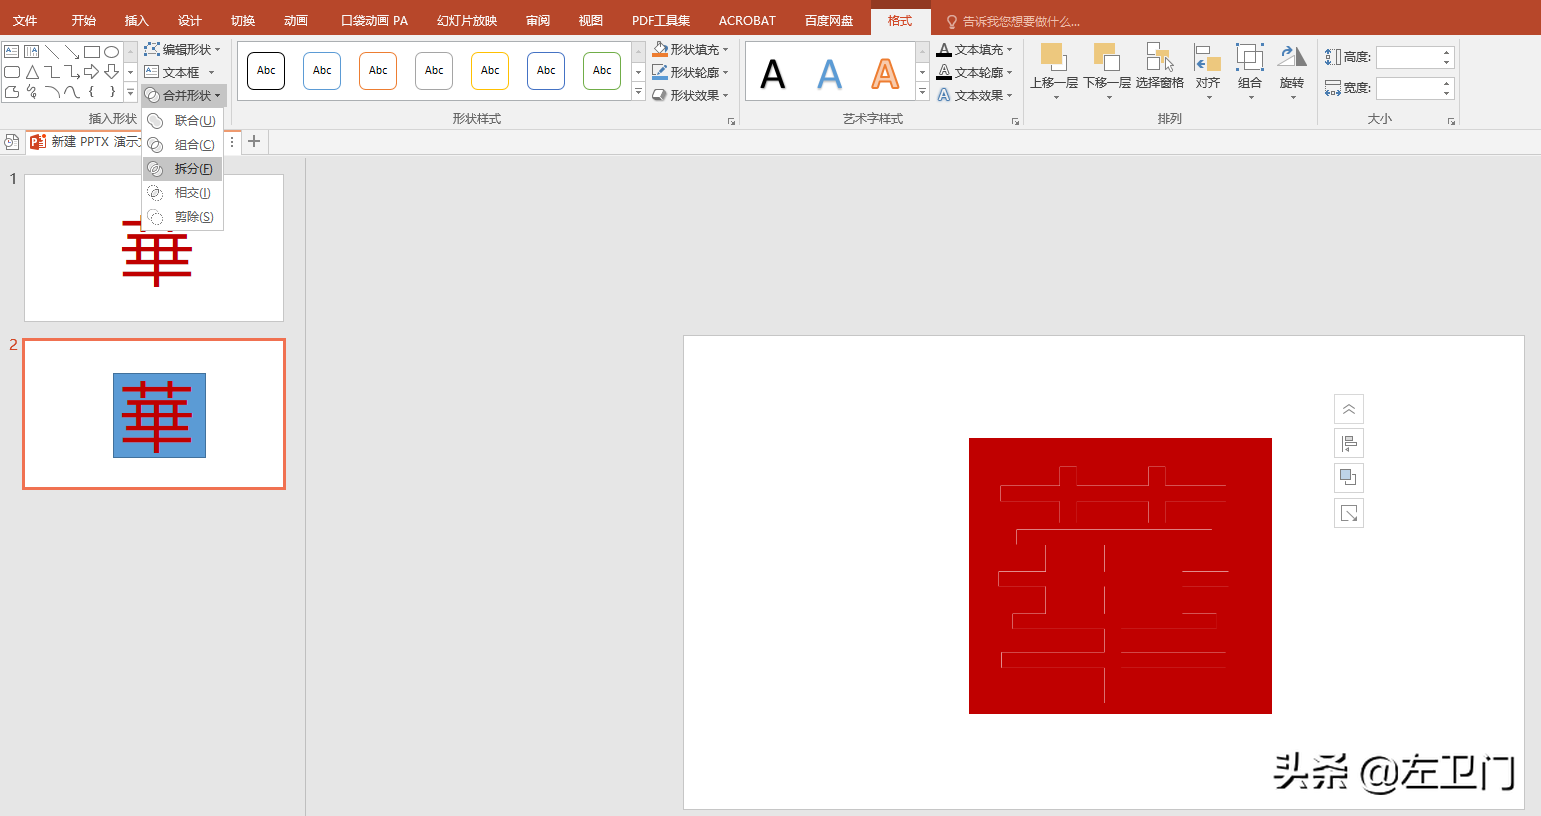Choose the right brace shape

(112, 91)
